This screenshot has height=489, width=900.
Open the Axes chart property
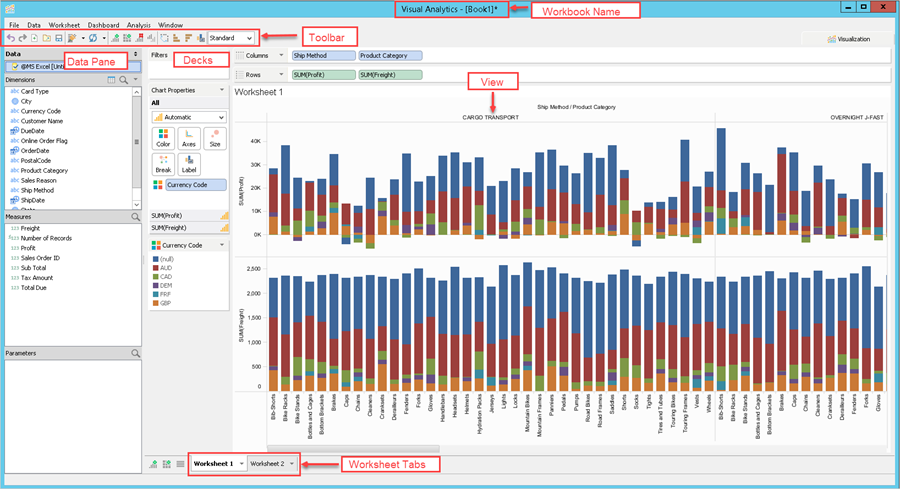click(x=188, y=139)
